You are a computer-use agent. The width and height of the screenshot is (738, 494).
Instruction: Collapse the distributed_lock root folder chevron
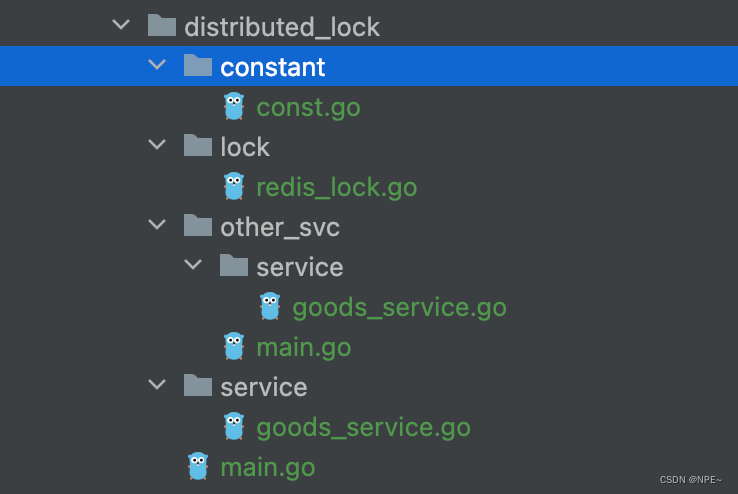[121, 24]
